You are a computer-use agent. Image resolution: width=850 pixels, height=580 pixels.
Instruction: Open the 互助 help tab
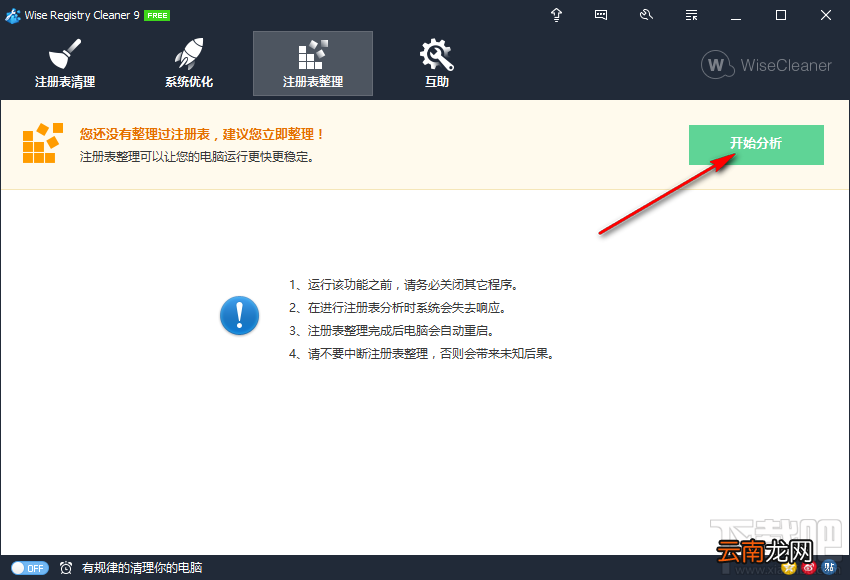pos(436,63)
